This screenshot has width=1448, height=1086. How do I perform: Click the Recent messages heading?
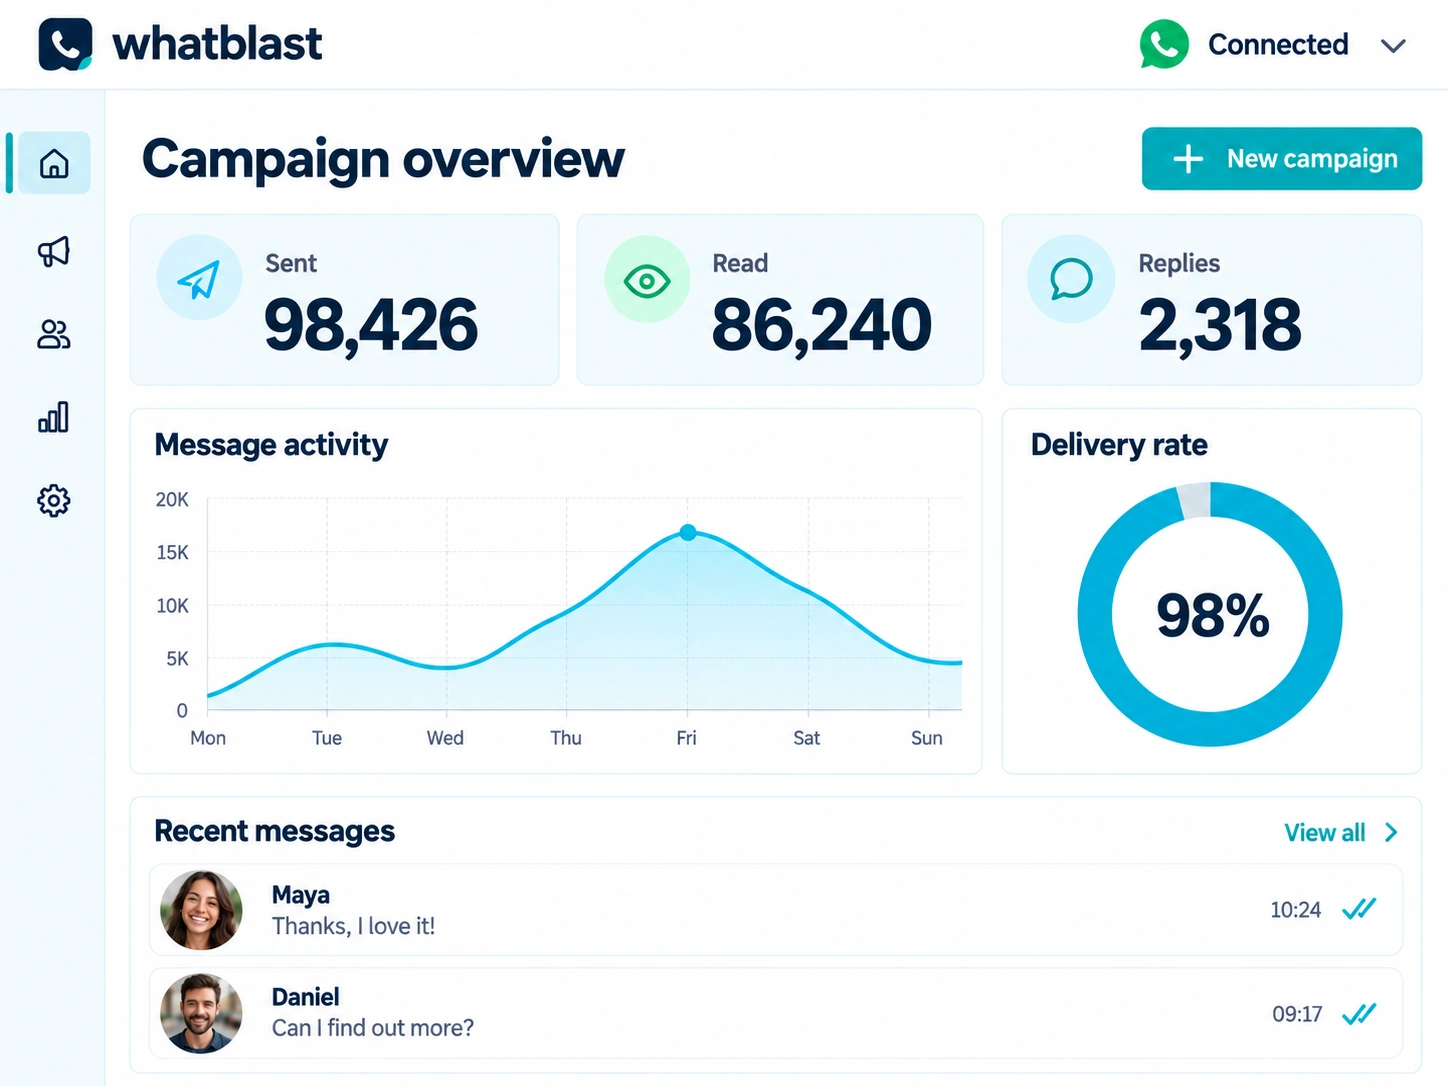click(274, 832)
